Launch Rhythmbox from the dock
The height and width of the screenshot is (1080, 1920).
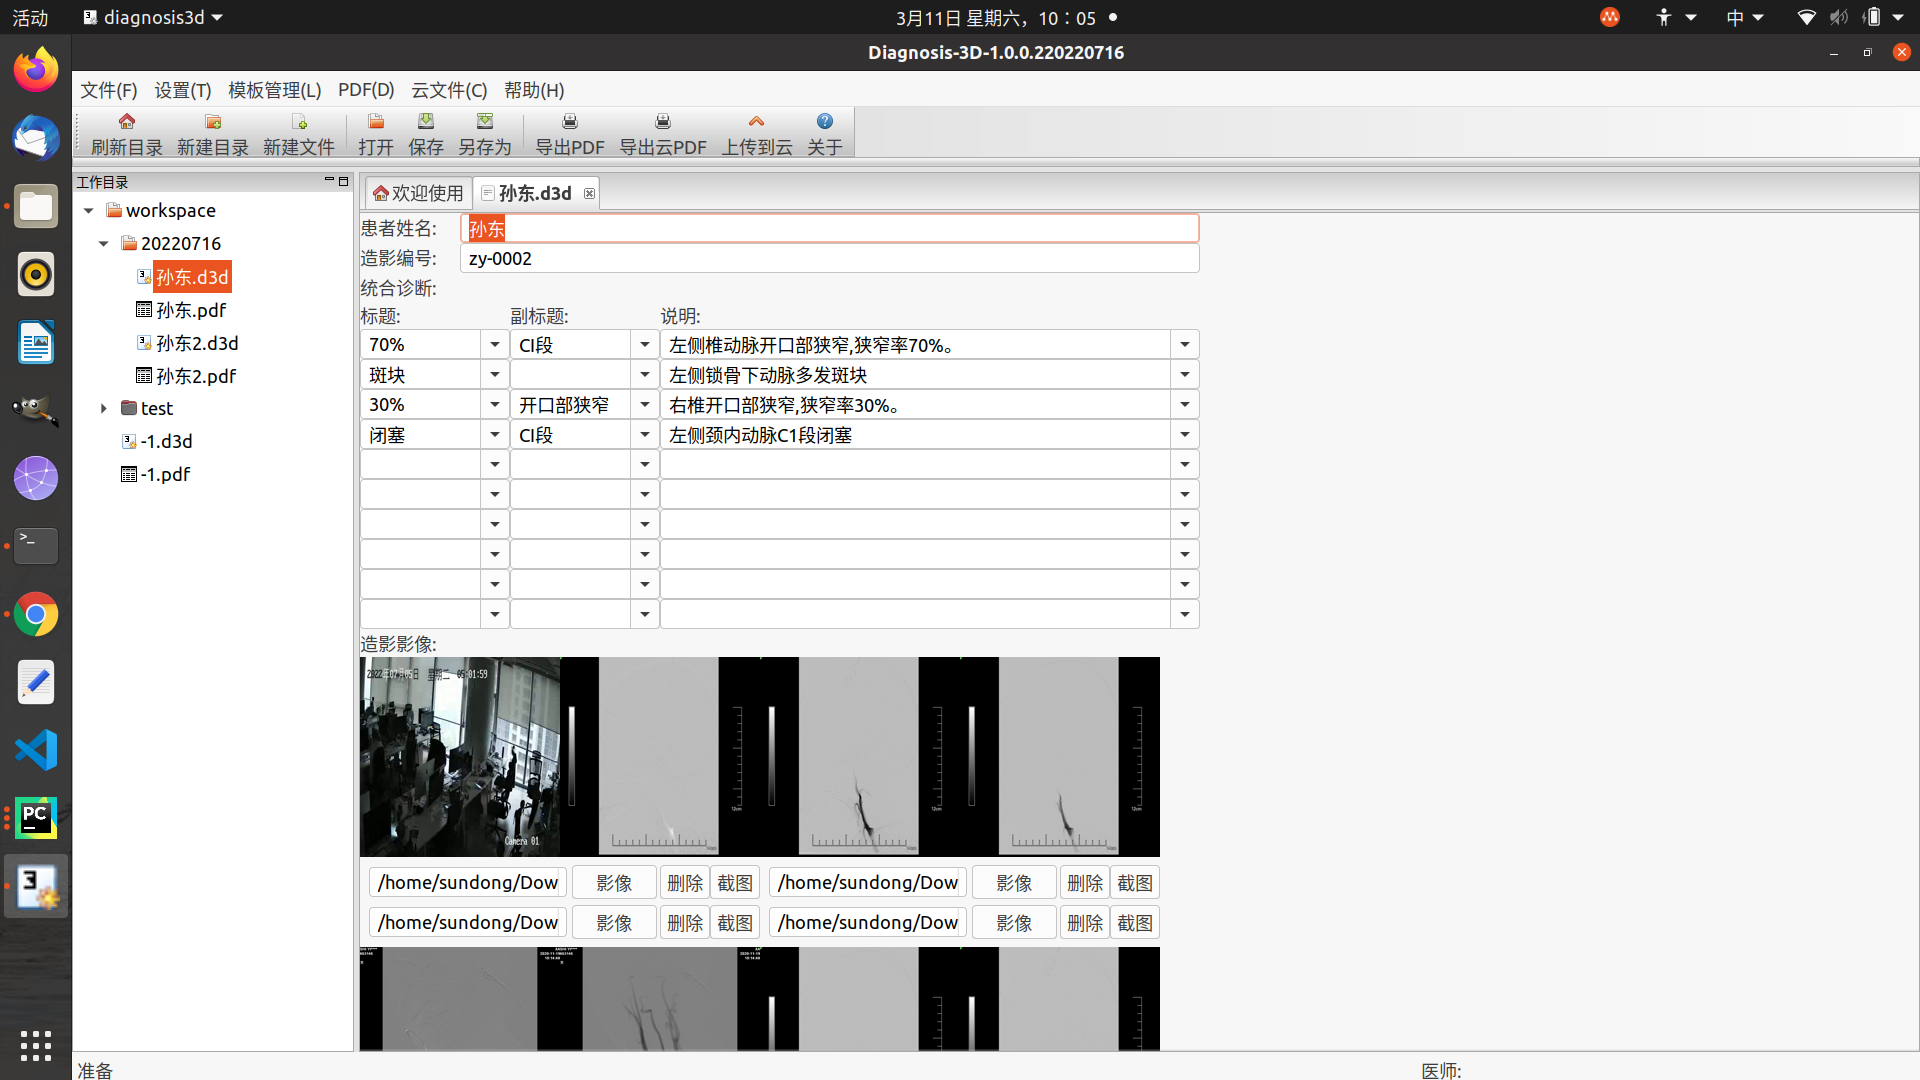[36, 274]
